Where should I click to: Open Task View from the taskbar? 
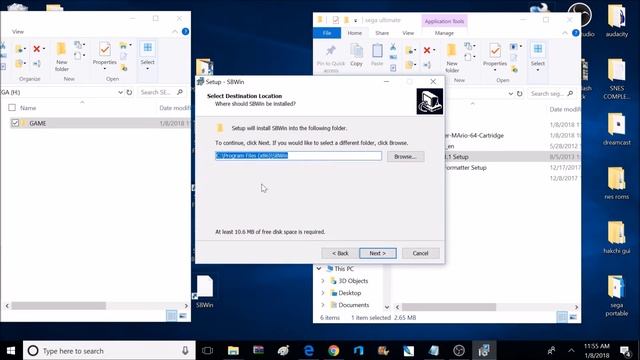point(207,351)
